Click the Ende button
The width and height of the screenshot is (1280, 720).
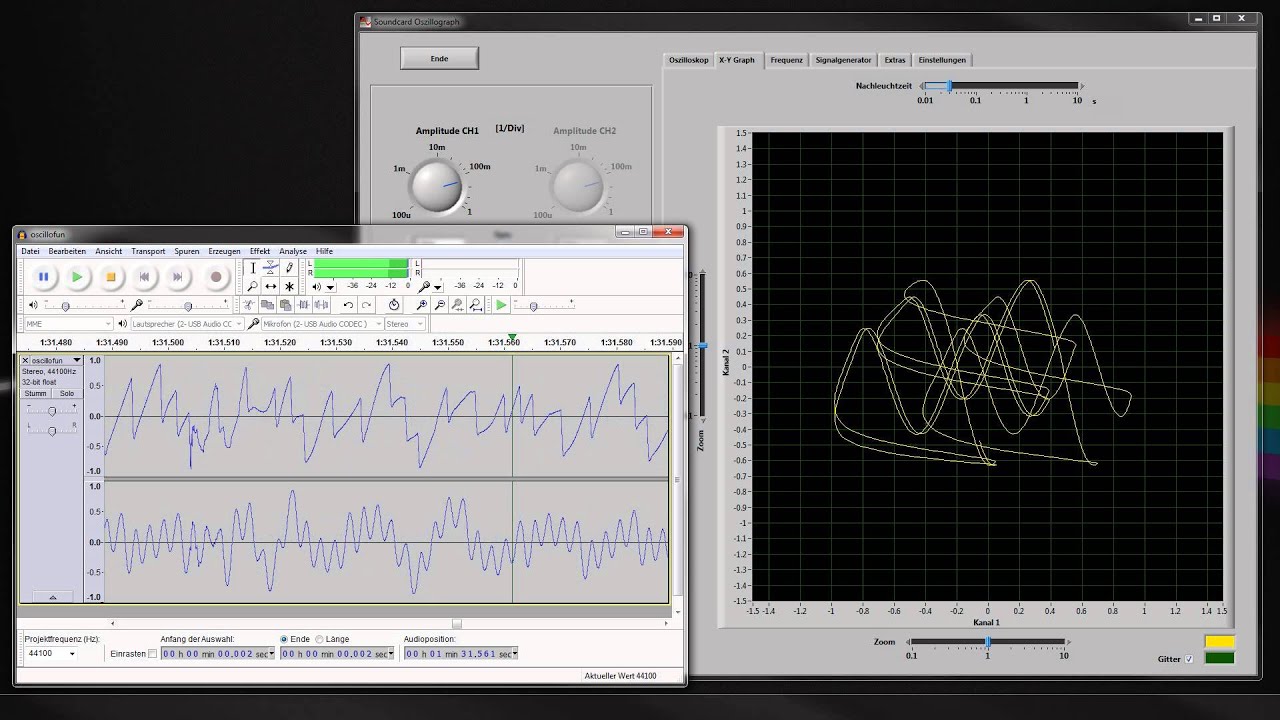coord(439,59)
